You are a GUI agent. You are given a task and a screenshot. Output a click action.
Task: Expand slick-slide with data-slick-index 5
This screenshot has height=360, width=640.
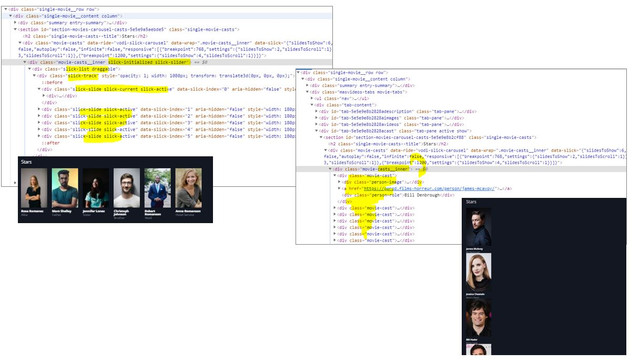point(39,136)
